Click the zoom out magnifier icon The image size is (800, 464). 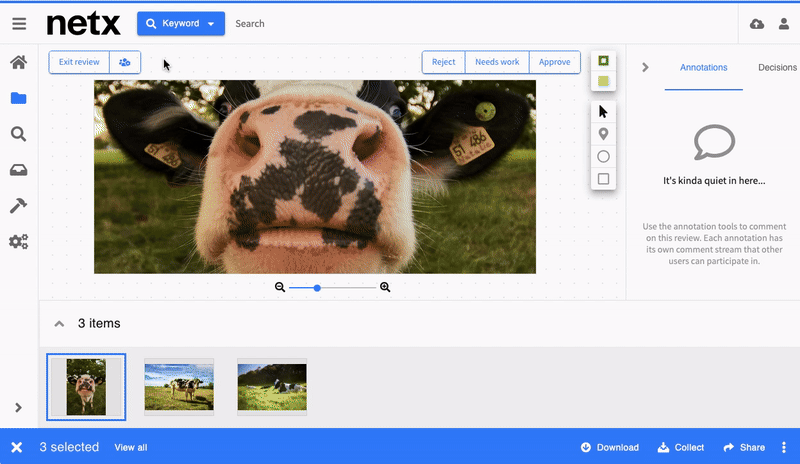pos(280,288)
